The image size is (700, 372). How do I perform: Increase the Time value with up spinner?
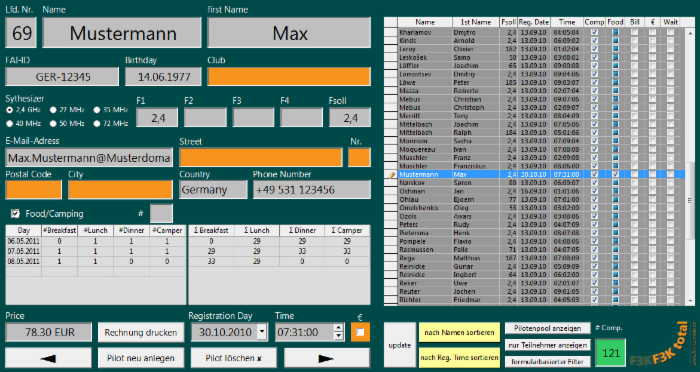tap(339, 328)
